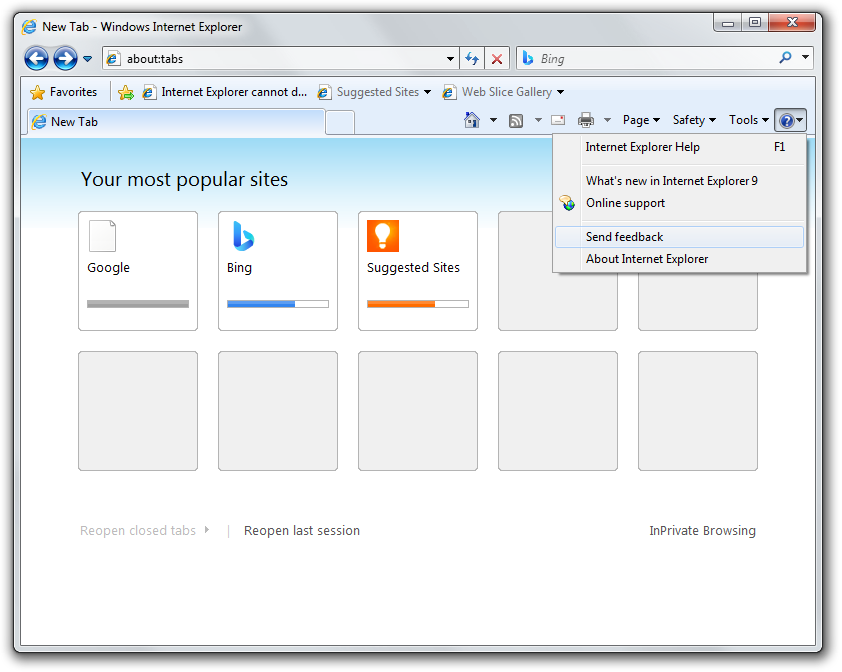Open the Safety menu

[694, 120]
